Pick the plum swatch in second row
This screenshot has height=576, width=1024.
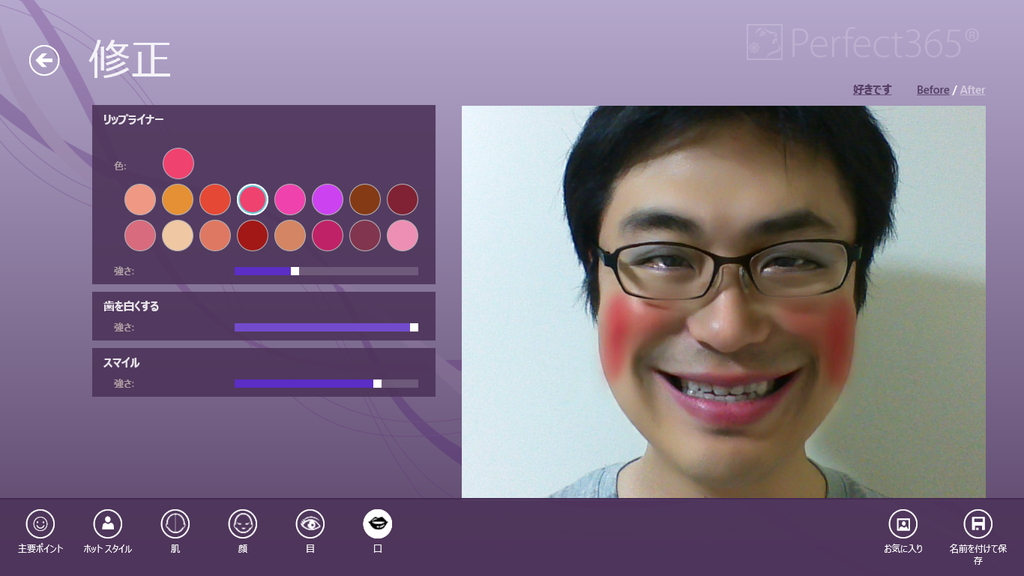tap(365, 235)
